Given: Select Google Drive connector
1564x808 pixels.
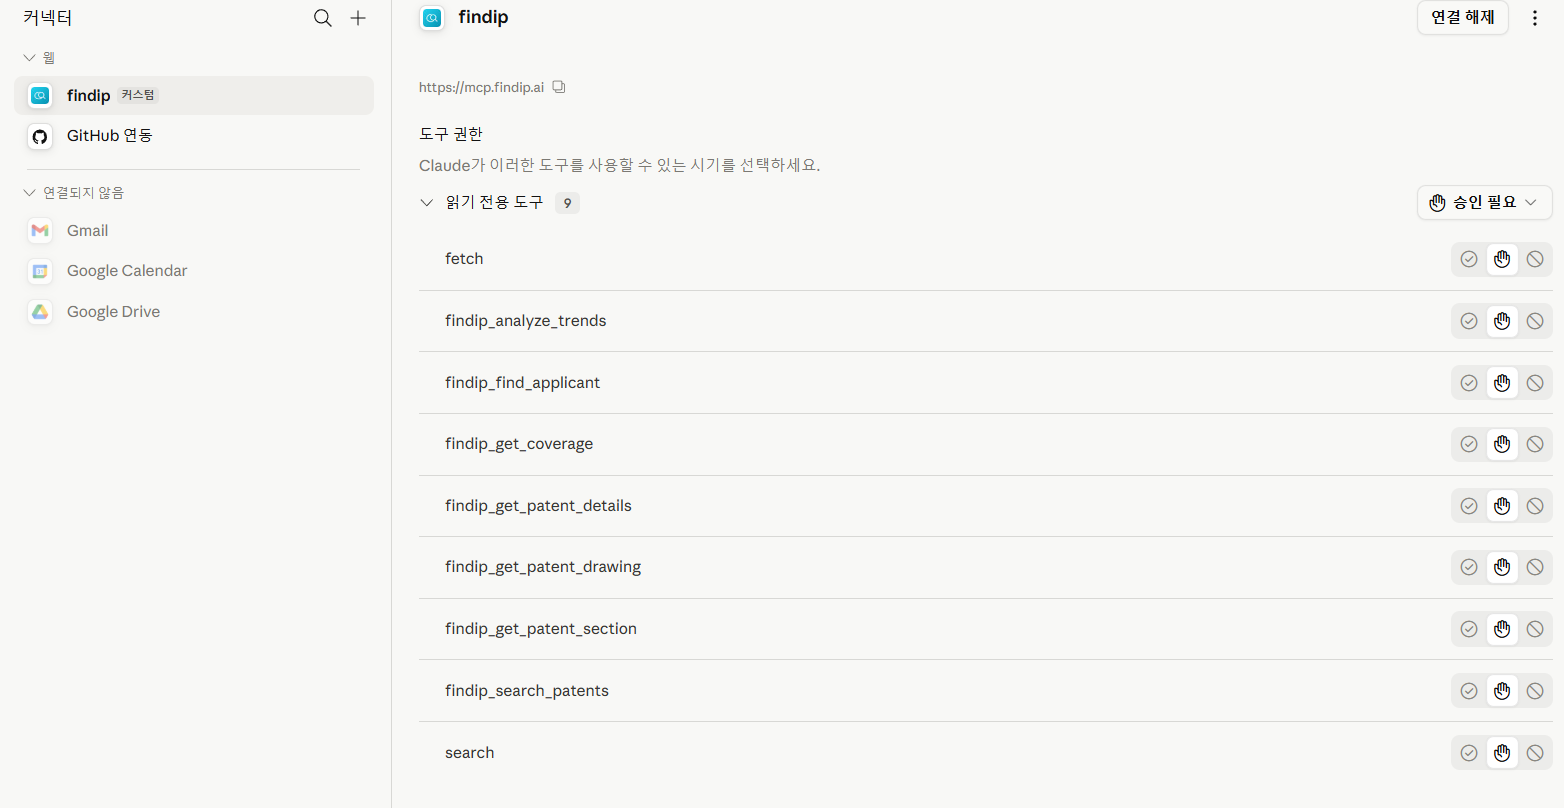Looking at the screenshot, I should (x=194, y=312).
